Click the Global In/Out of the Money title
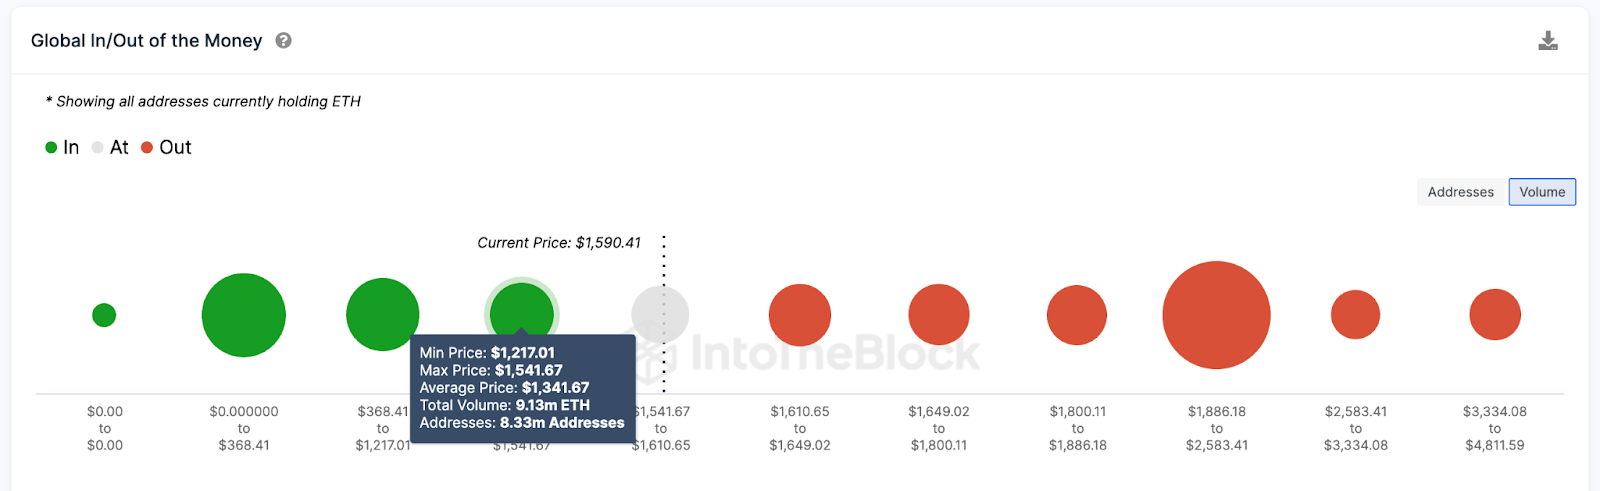Image resolution: width=1600 pixels, height=491 pixels. (x=146, y=41)
